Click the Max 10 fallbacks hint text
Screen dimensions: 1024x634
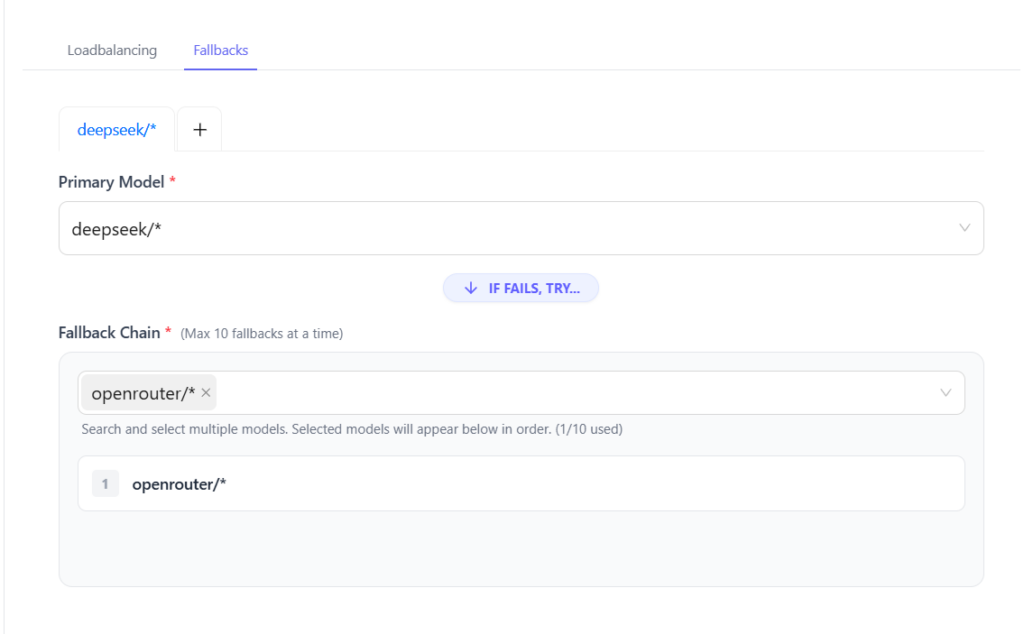(262, 334)
